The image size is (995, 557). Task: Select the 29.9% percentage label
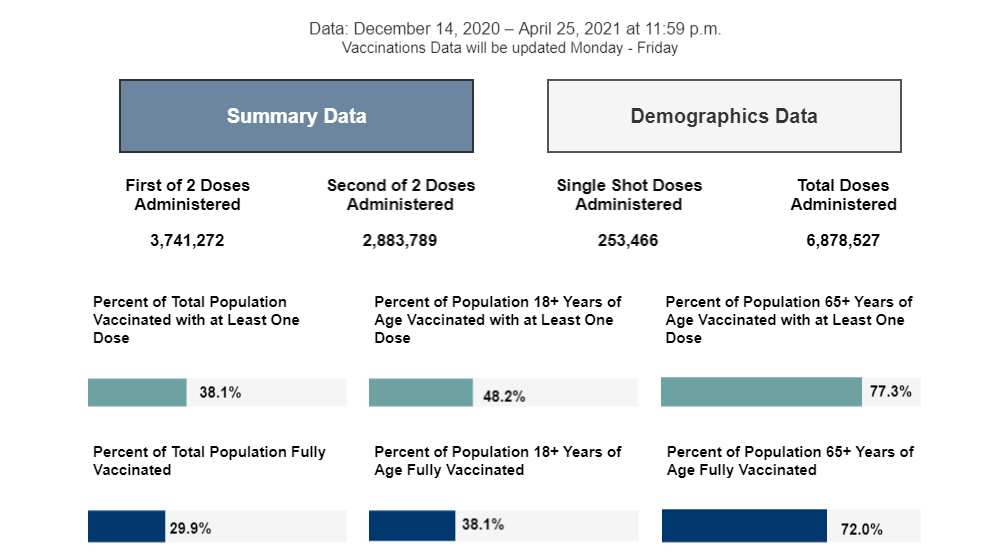[190, 527]
